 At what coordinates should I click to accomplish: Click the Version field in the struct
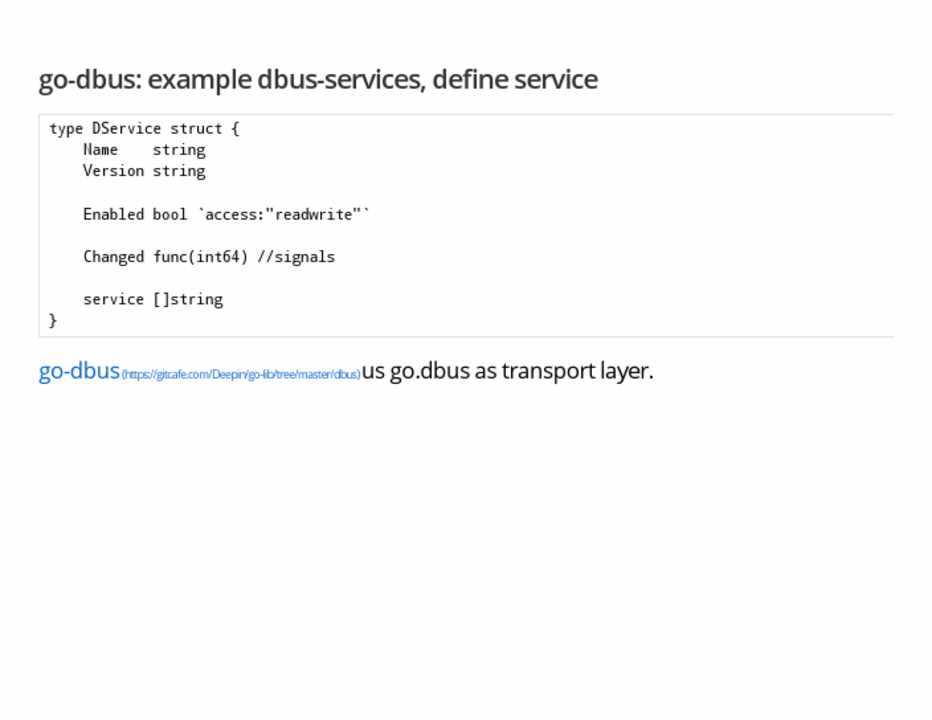click(x=113, y=171)
